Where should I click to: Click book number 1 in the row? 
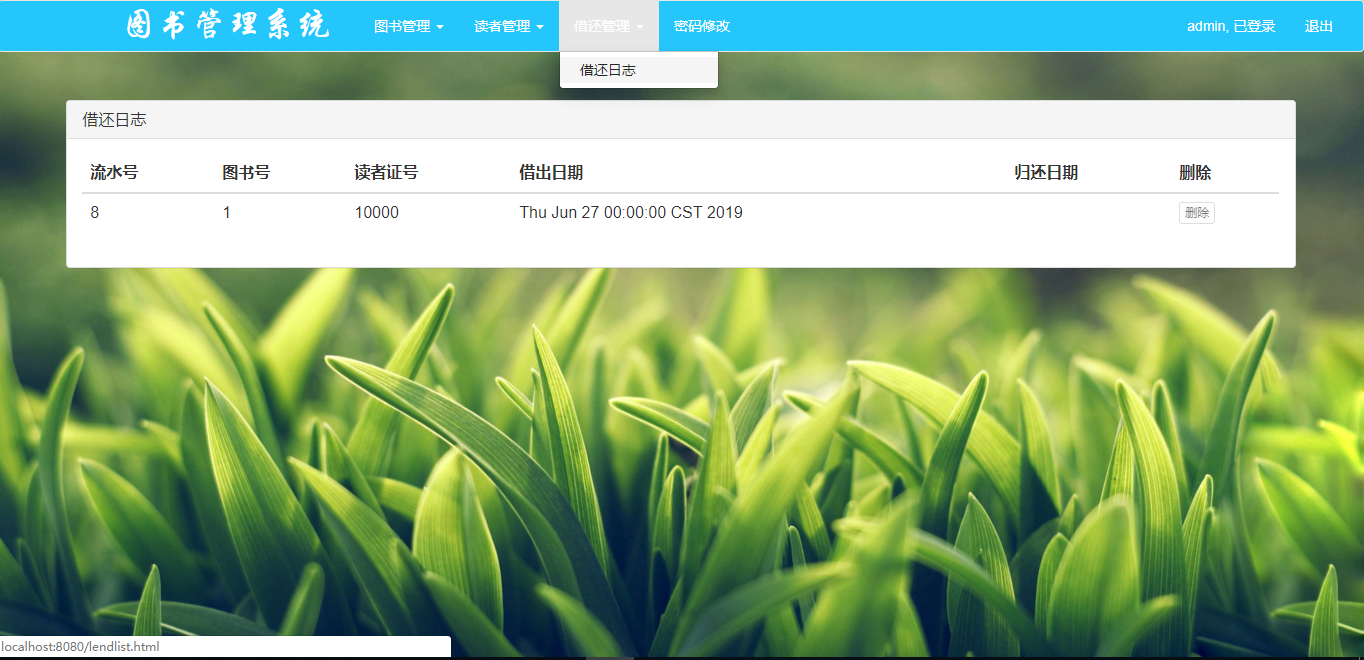pos(227,212)
